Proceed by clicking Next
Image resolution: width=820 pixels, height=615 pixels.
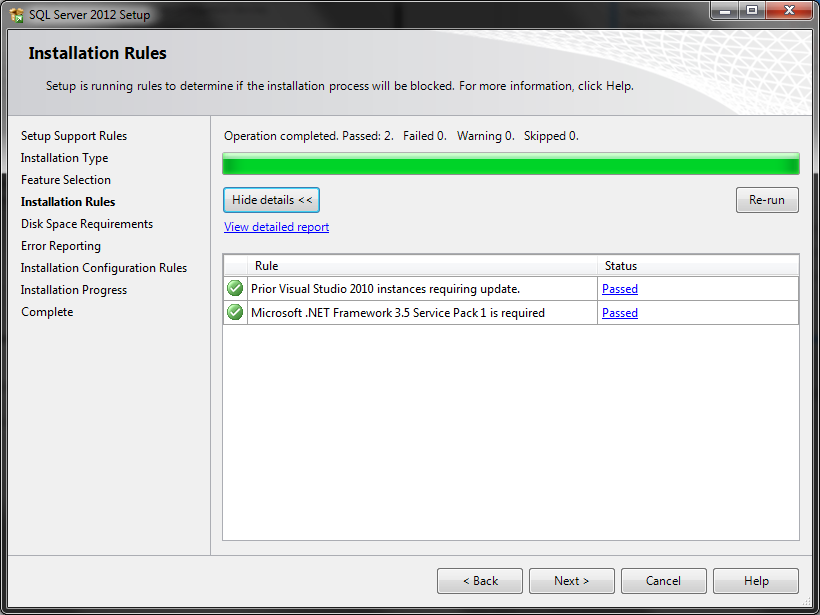pyautogui.click(x=571, y=580)
